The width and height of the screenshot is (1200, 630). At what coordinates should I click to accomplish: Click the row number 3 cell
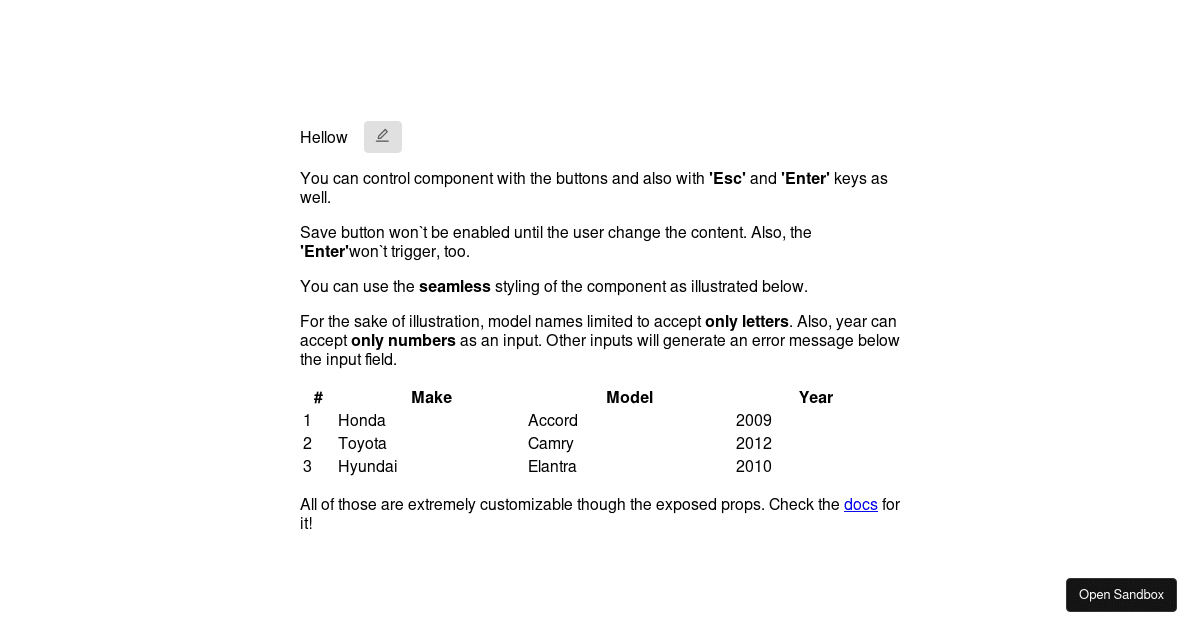(307, 466)
